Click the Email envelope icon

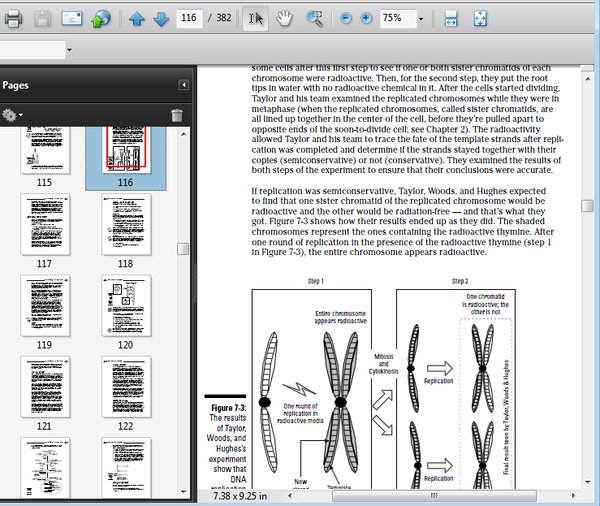coord(72,19)
